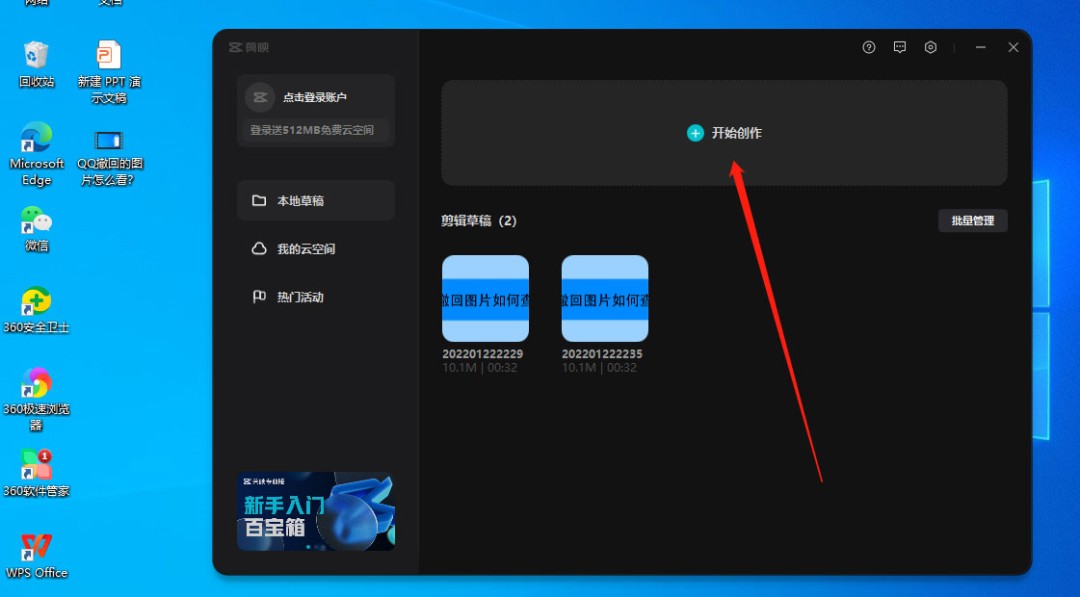This screenshot has width=1080, height=597.
Task: Open the 回收站 desktop icon
Action: pos(36,65)
